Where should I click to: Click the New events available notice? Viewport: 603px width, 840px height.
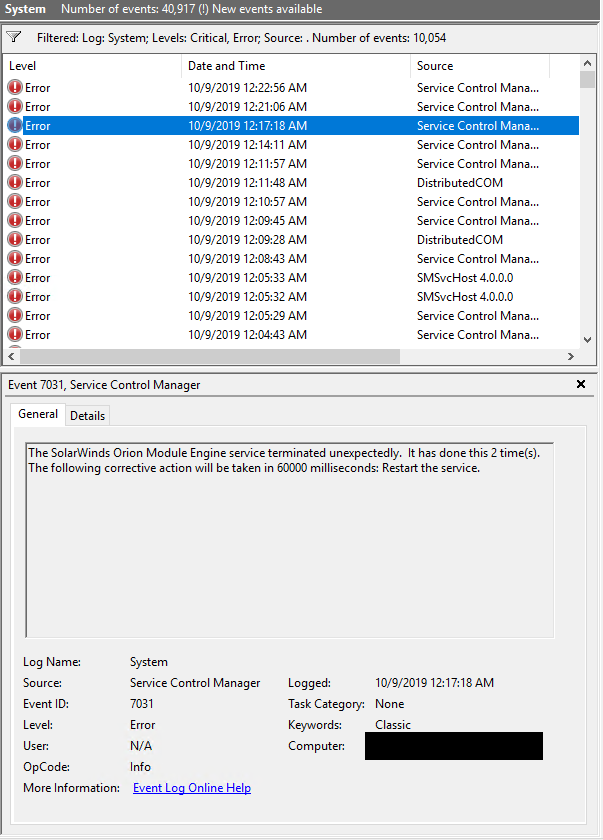267,9
